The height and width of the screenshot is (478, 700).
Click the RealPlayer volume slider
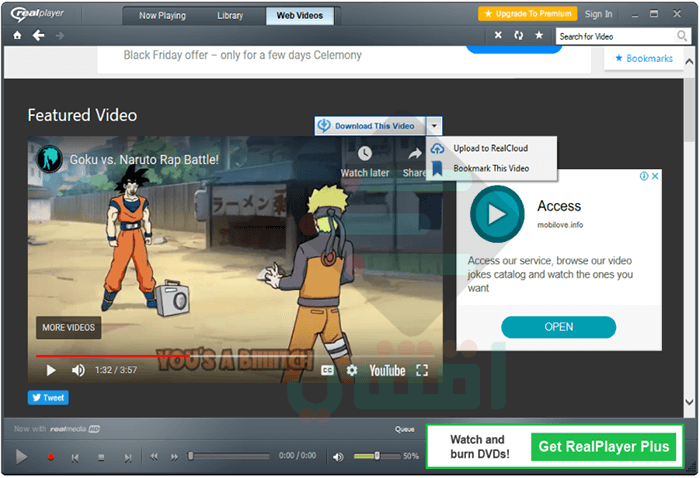click(377, 456)
